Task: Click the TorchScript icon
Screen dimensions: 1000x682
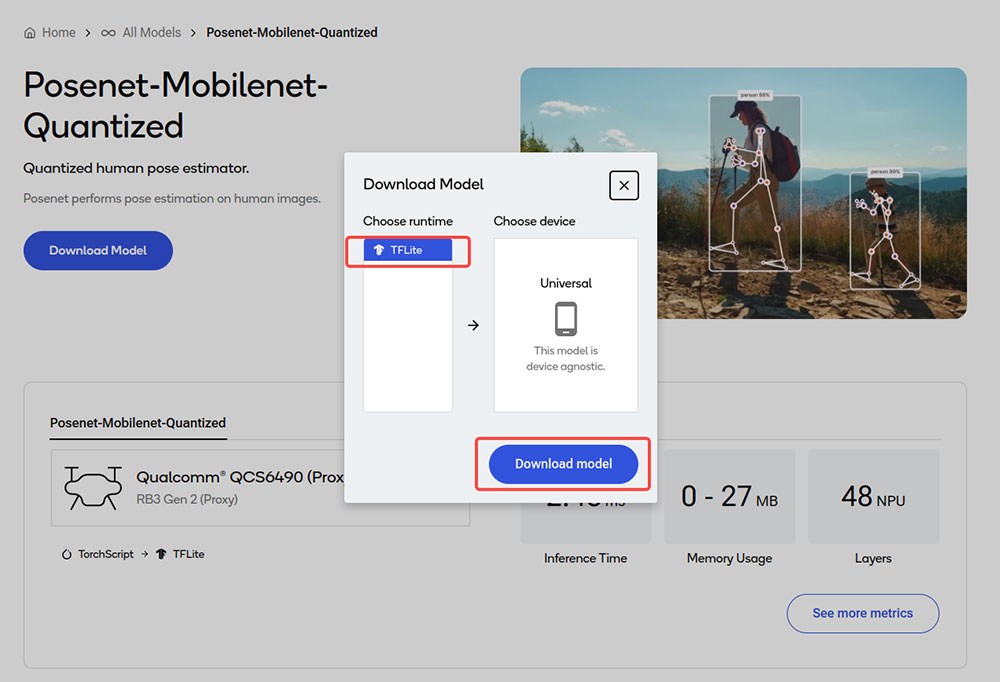Action: [66, 554]
